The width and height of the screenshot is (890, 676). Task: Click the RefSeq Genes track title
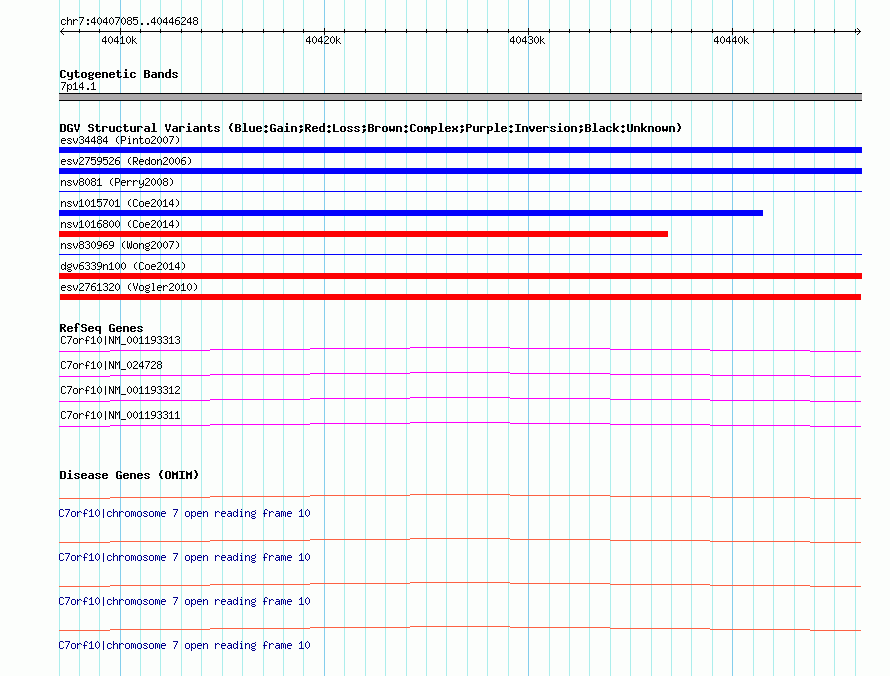[x=102, y=328]
